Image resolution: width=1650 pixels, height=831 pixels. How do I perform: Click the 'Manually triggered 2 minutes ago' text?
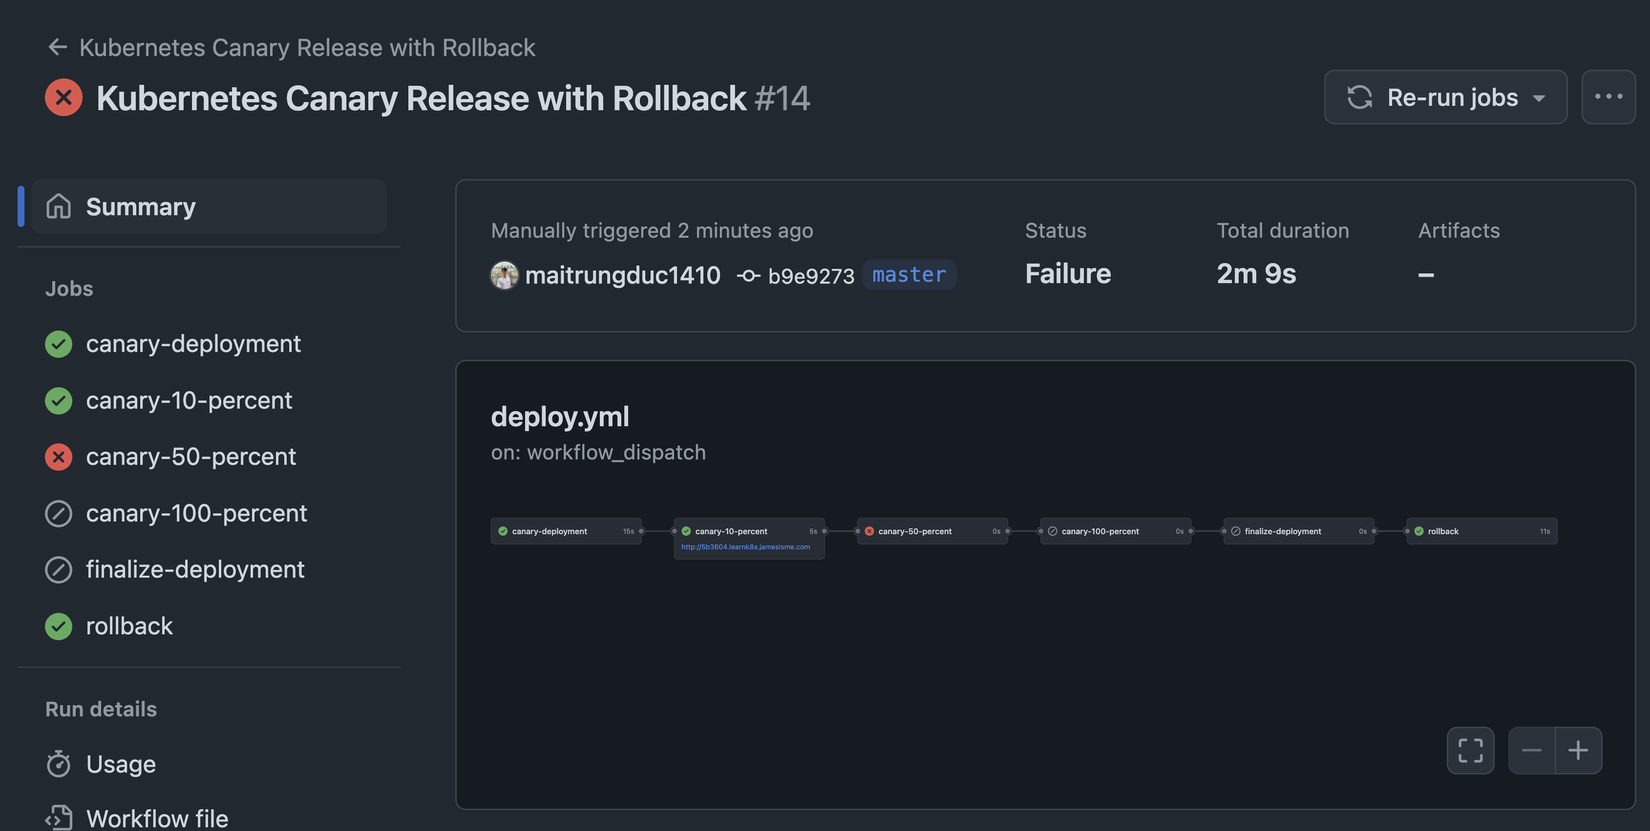tap(652, 231)
